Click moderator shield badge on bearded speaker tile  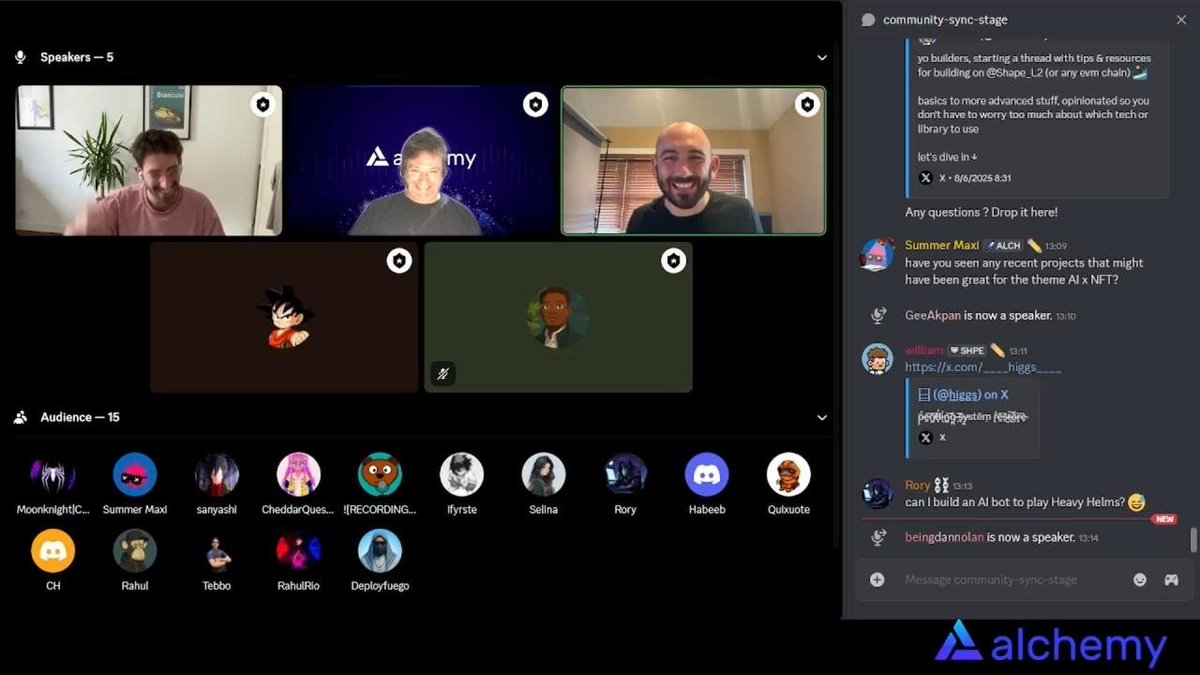coord(807,105)
